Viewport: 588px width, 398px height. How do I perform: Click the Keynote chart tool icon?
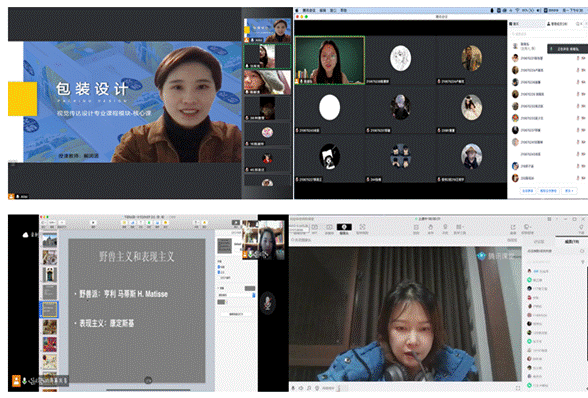click(133, 222)
